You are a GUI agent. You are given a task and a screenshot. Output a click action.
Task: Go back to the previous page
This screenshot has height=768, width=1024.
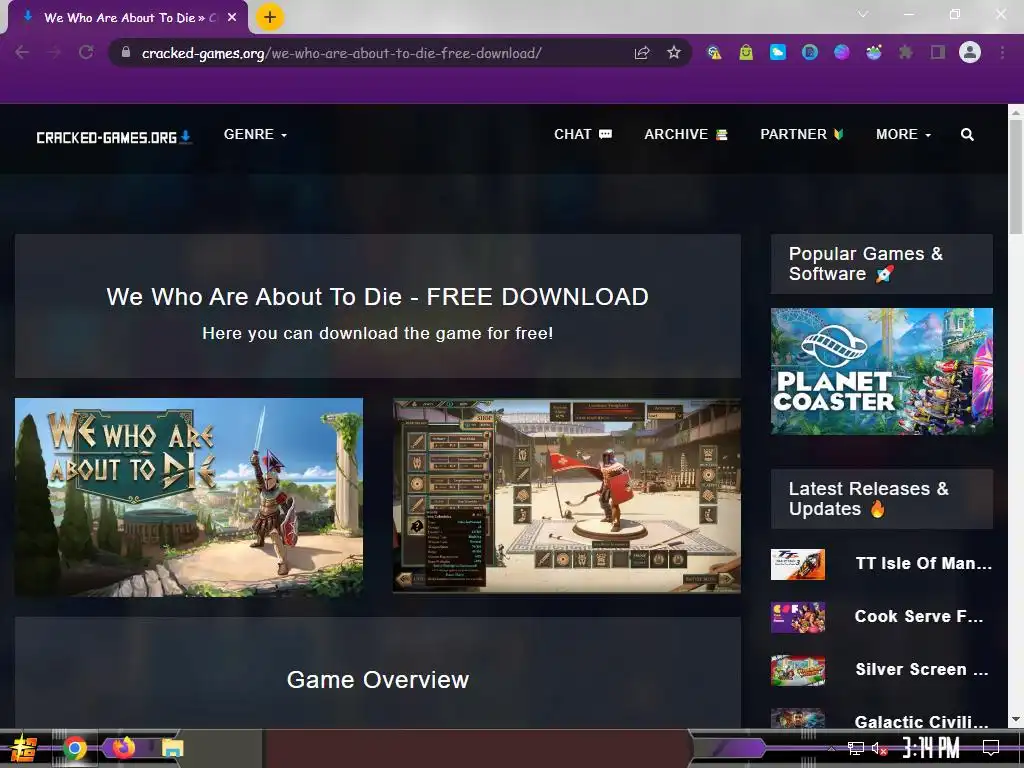click(x=22, y=53)
